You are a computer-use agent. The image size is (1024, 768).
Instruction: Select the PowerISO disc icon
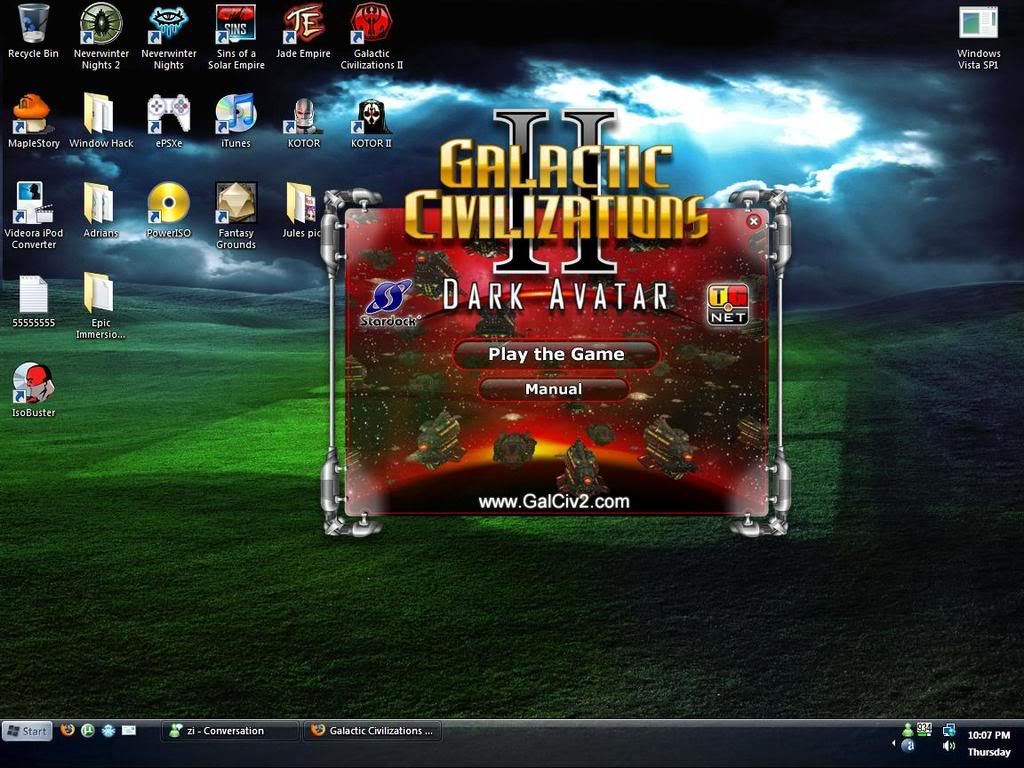point(168,210)
